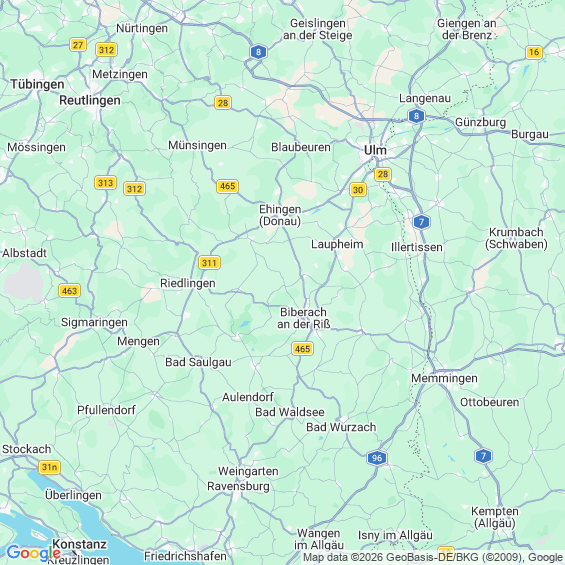Select the Biberach an der Riß label
The image size is (565, 565).
tap(303, 318)
